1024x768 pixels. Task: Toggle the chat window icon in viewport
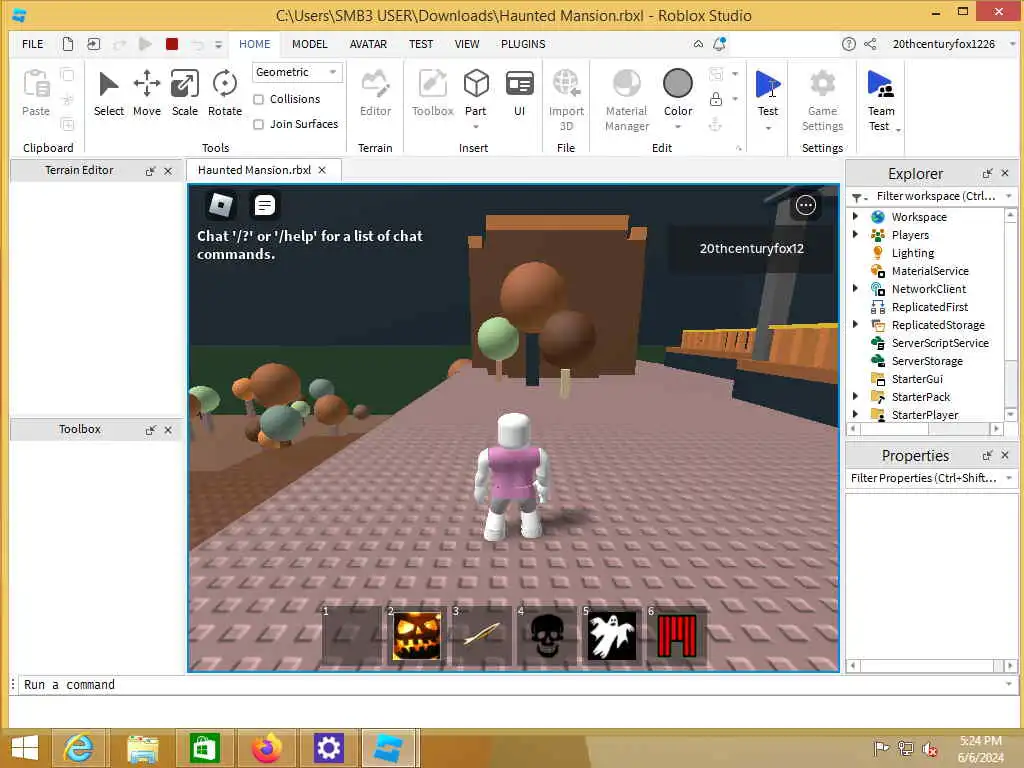click(x=264, y=205)
